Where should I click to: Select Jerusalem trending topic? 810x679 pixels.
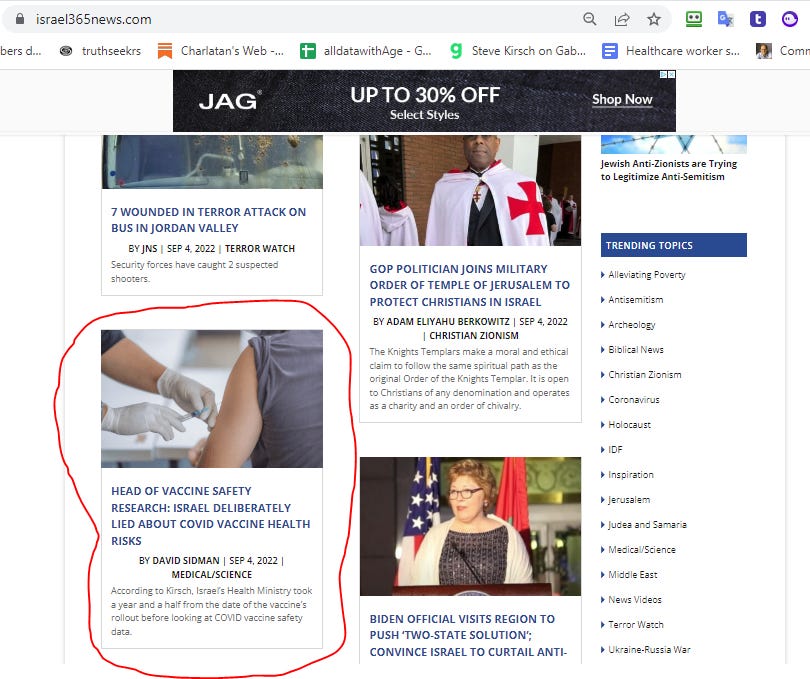click(x=629, y=500)
